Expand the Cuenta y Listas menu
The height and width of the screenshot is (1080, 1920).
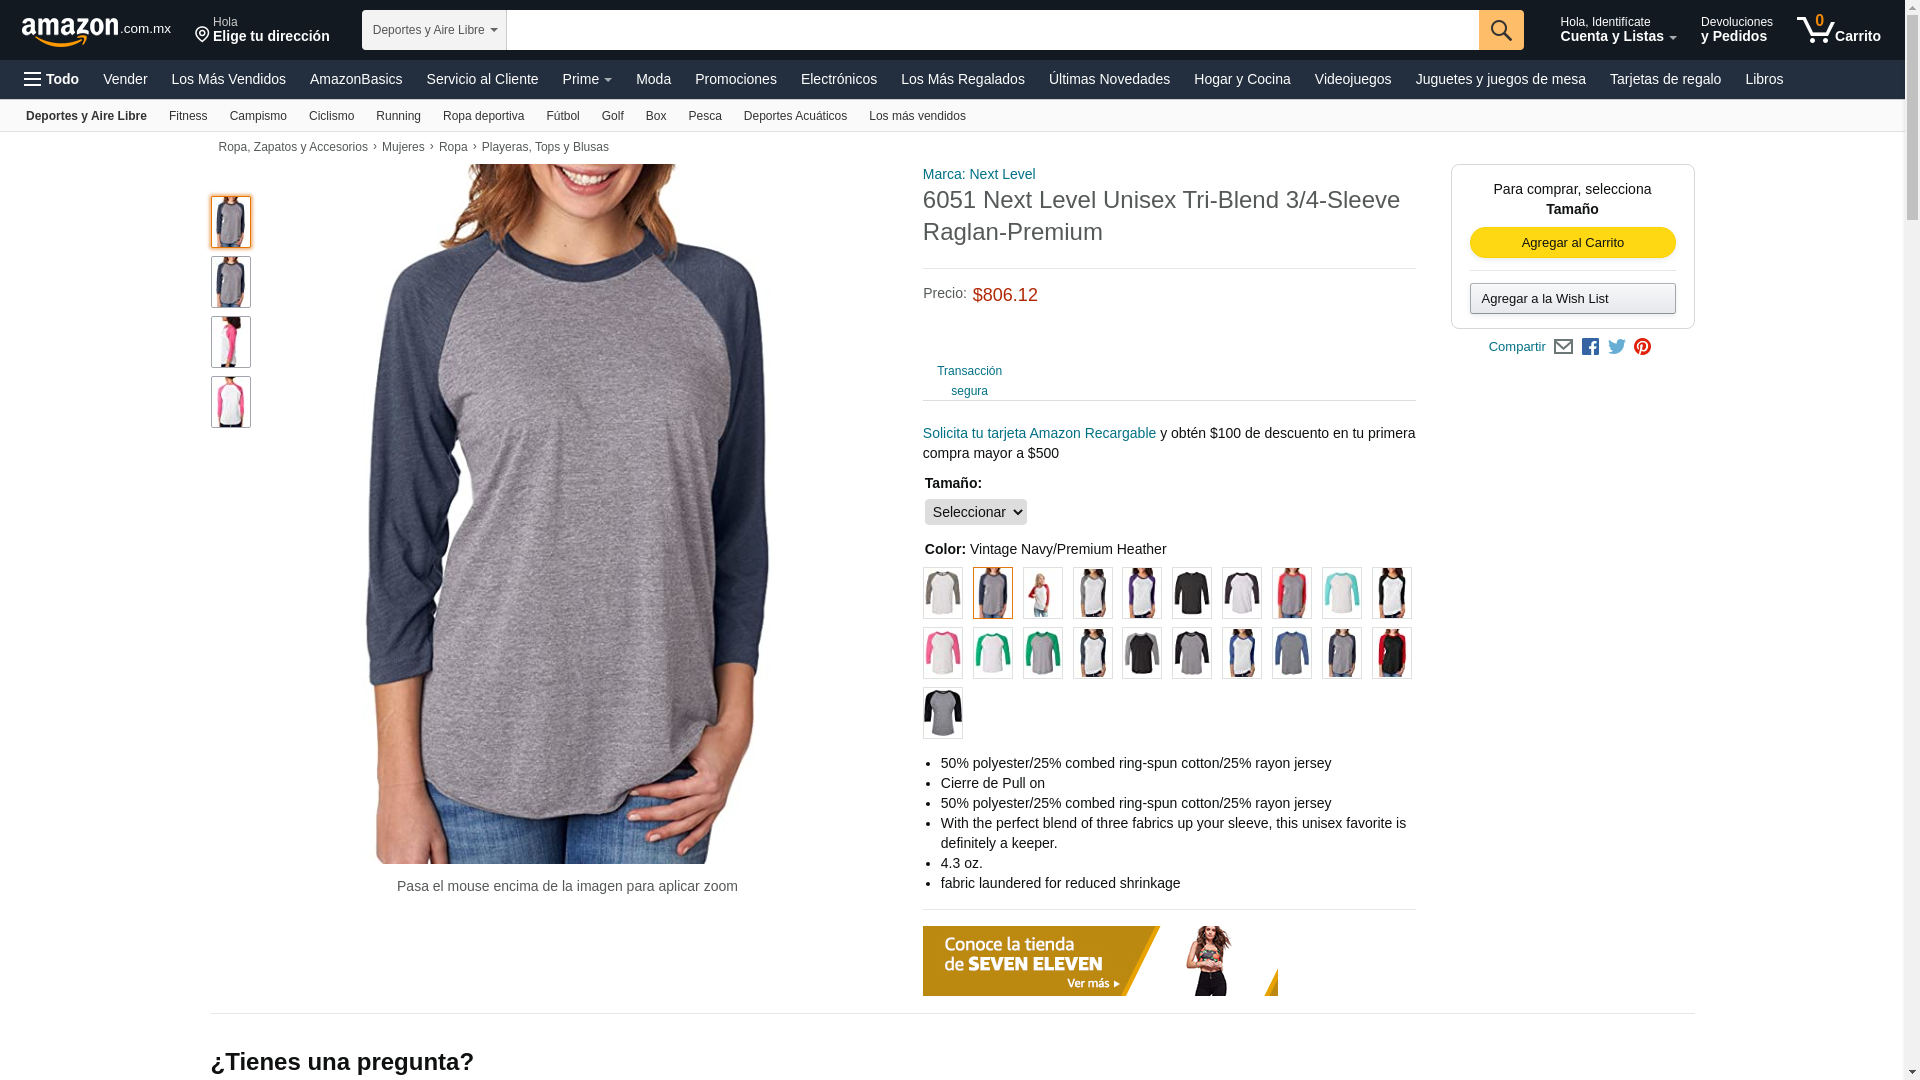point(1618,30)
